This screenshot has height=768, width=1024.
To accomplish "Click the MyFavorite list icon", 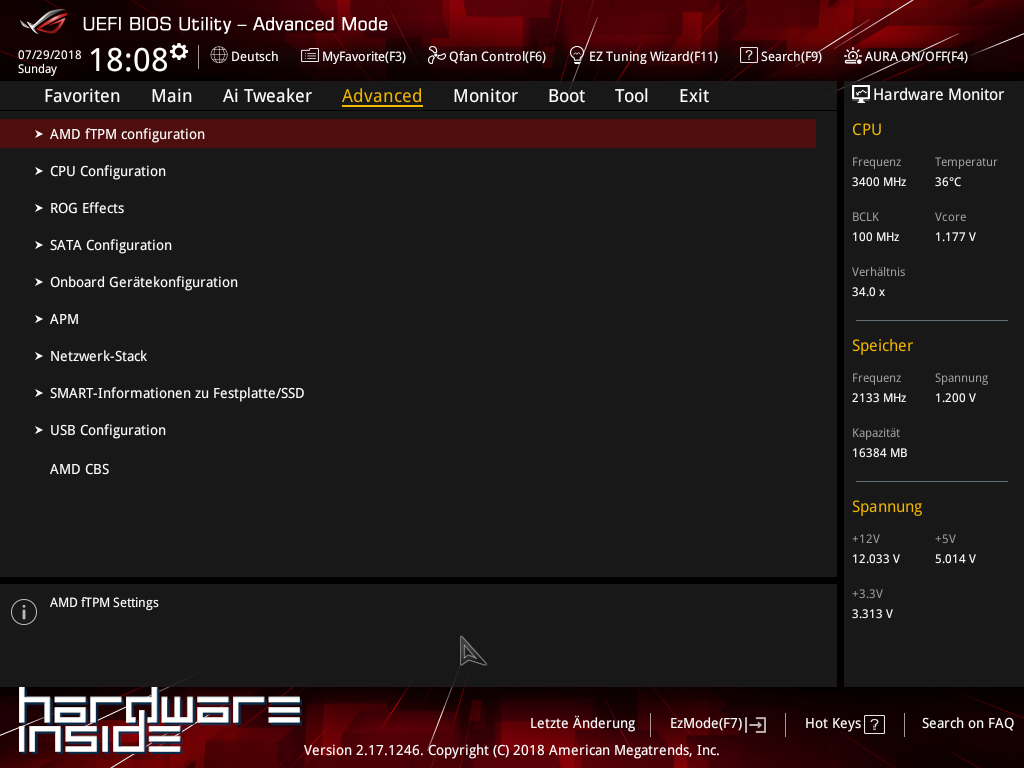I will [x=310, y=56].
